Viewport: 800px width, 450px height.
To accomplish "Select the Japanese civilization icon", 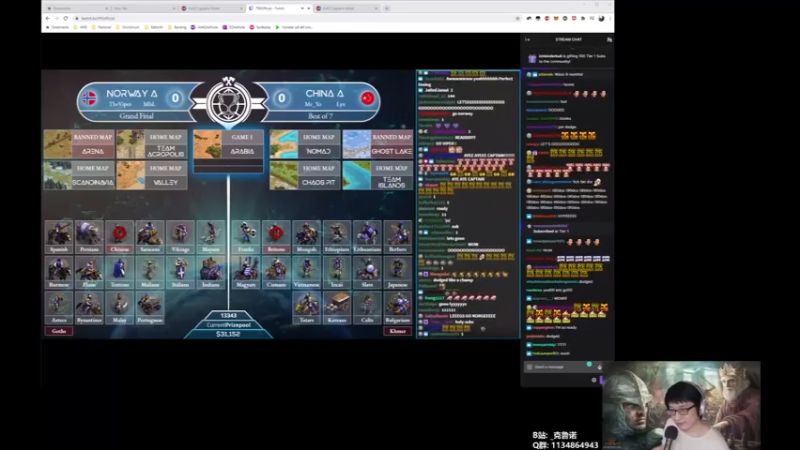I will pyautogui.click(x=397, y=272).
